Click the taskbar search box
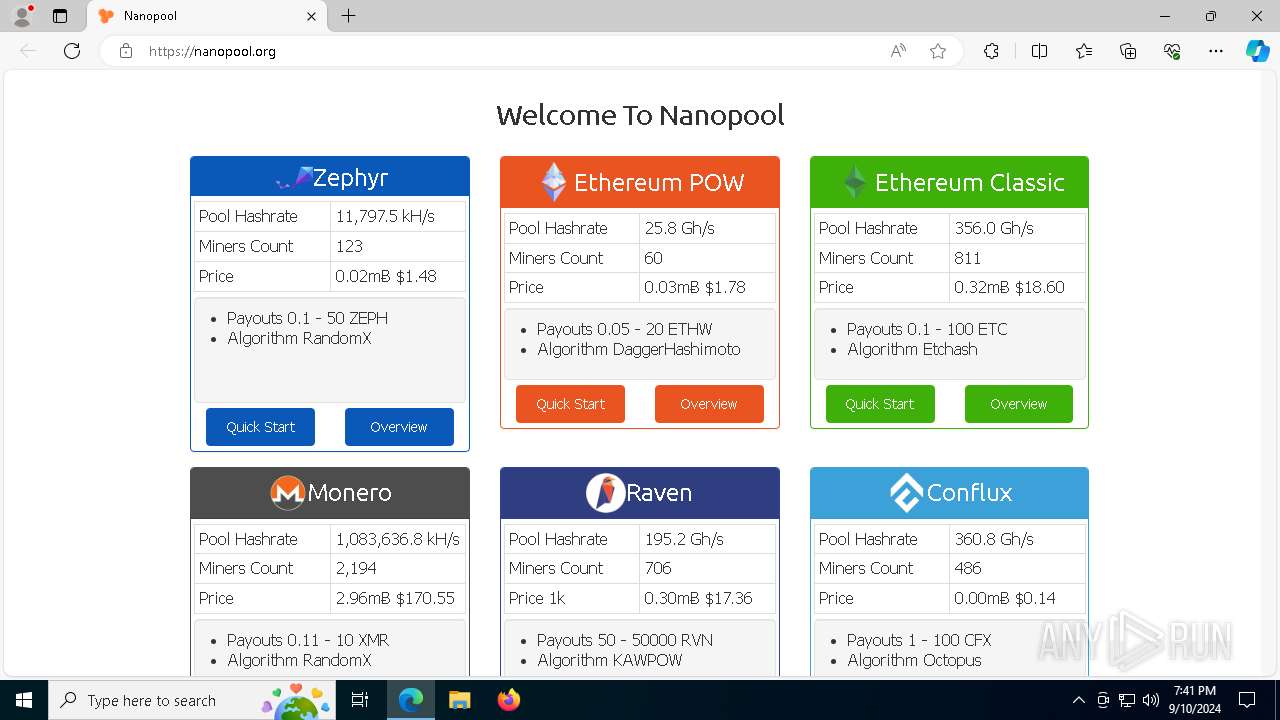The image size is (1280, 720). pyautogui.click(x=192, y=700)
